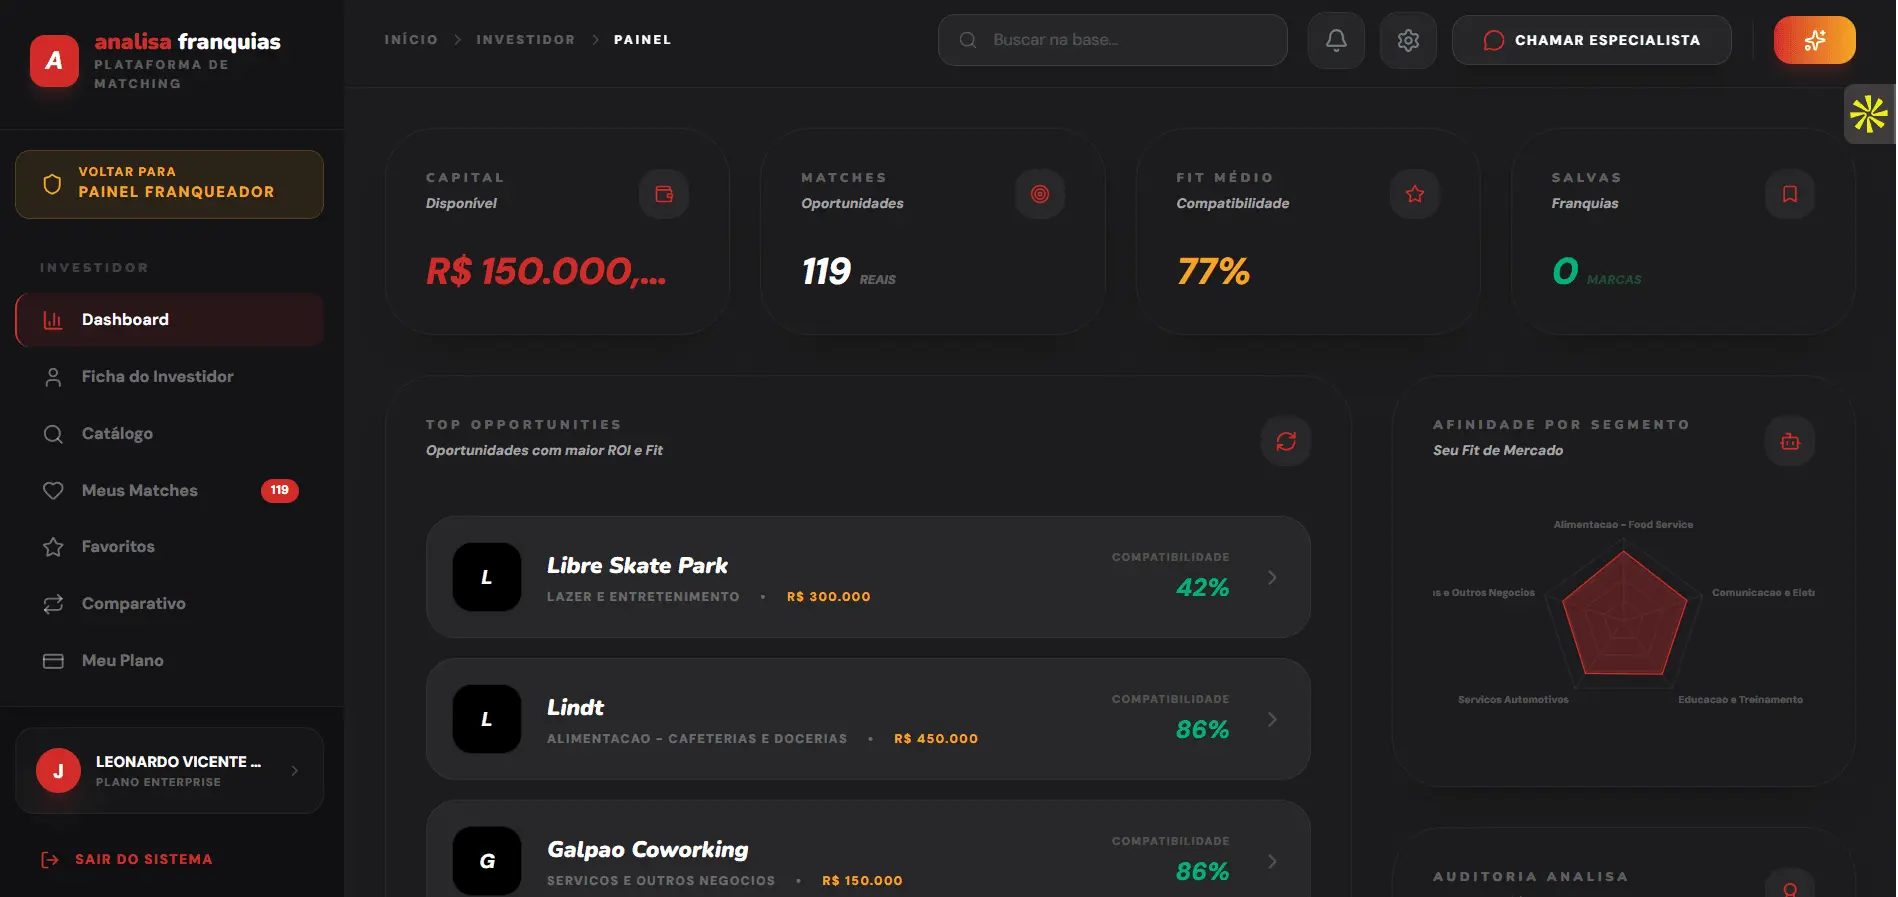Click the bookmark icon in Salvas card
Screen dimensions: 1898x897
1790,194
